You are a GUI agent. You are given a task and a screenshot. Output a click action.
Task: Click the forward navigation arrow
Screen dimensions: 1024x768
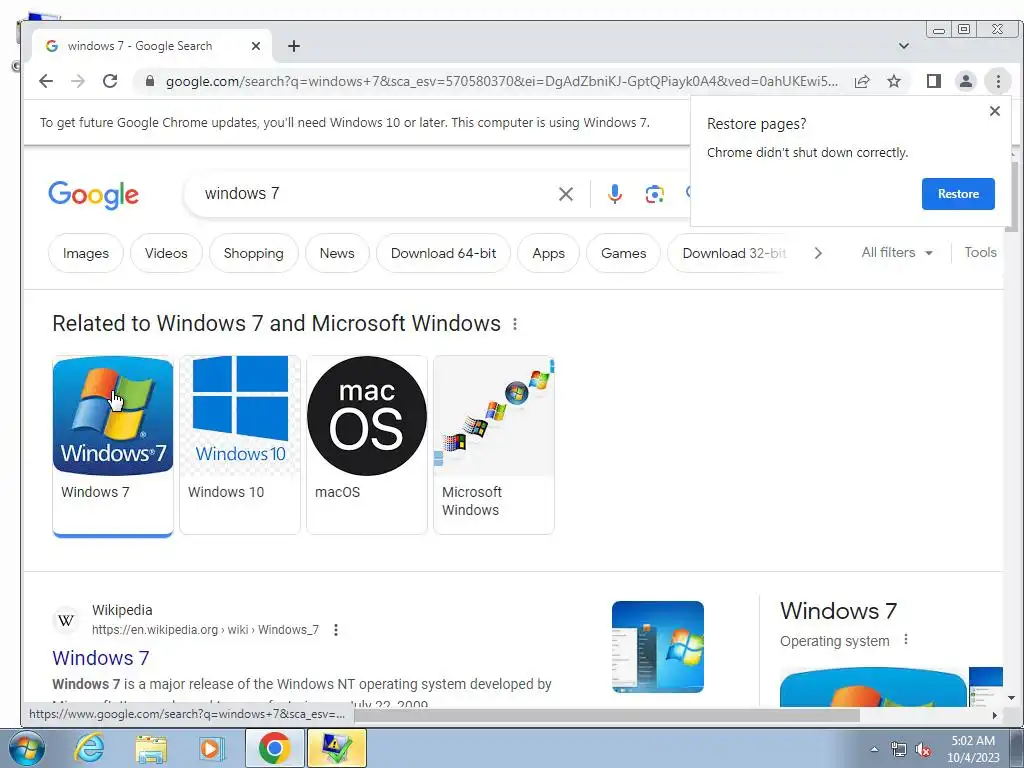(x=78, y=81)
